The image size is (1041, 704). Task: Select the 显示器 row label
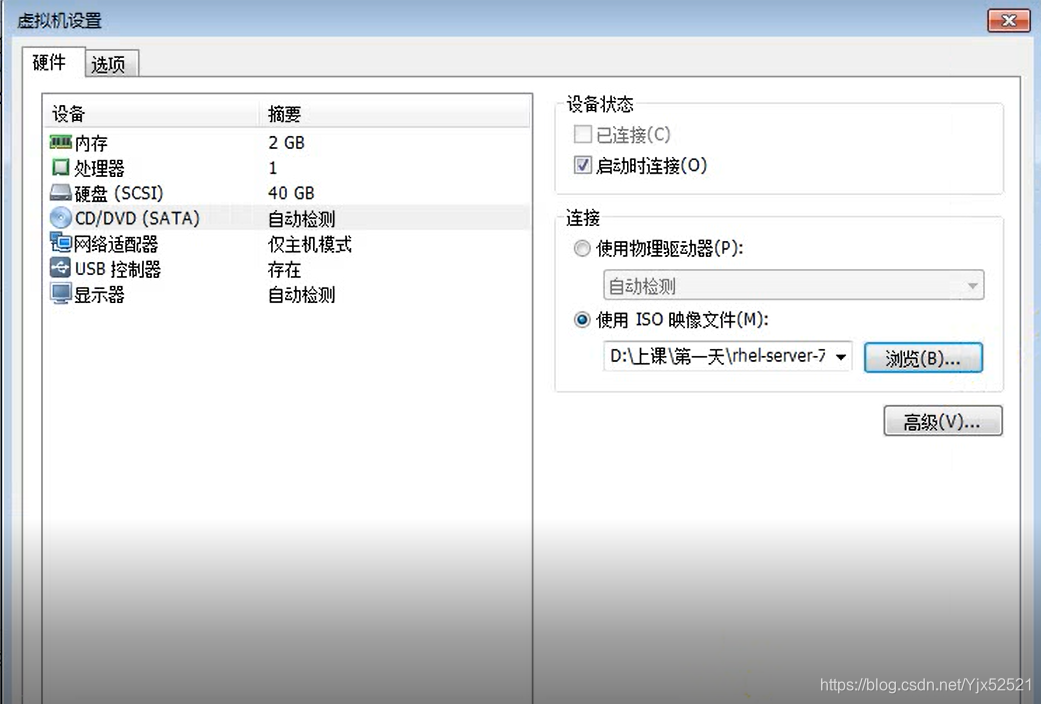click(100, 294)
